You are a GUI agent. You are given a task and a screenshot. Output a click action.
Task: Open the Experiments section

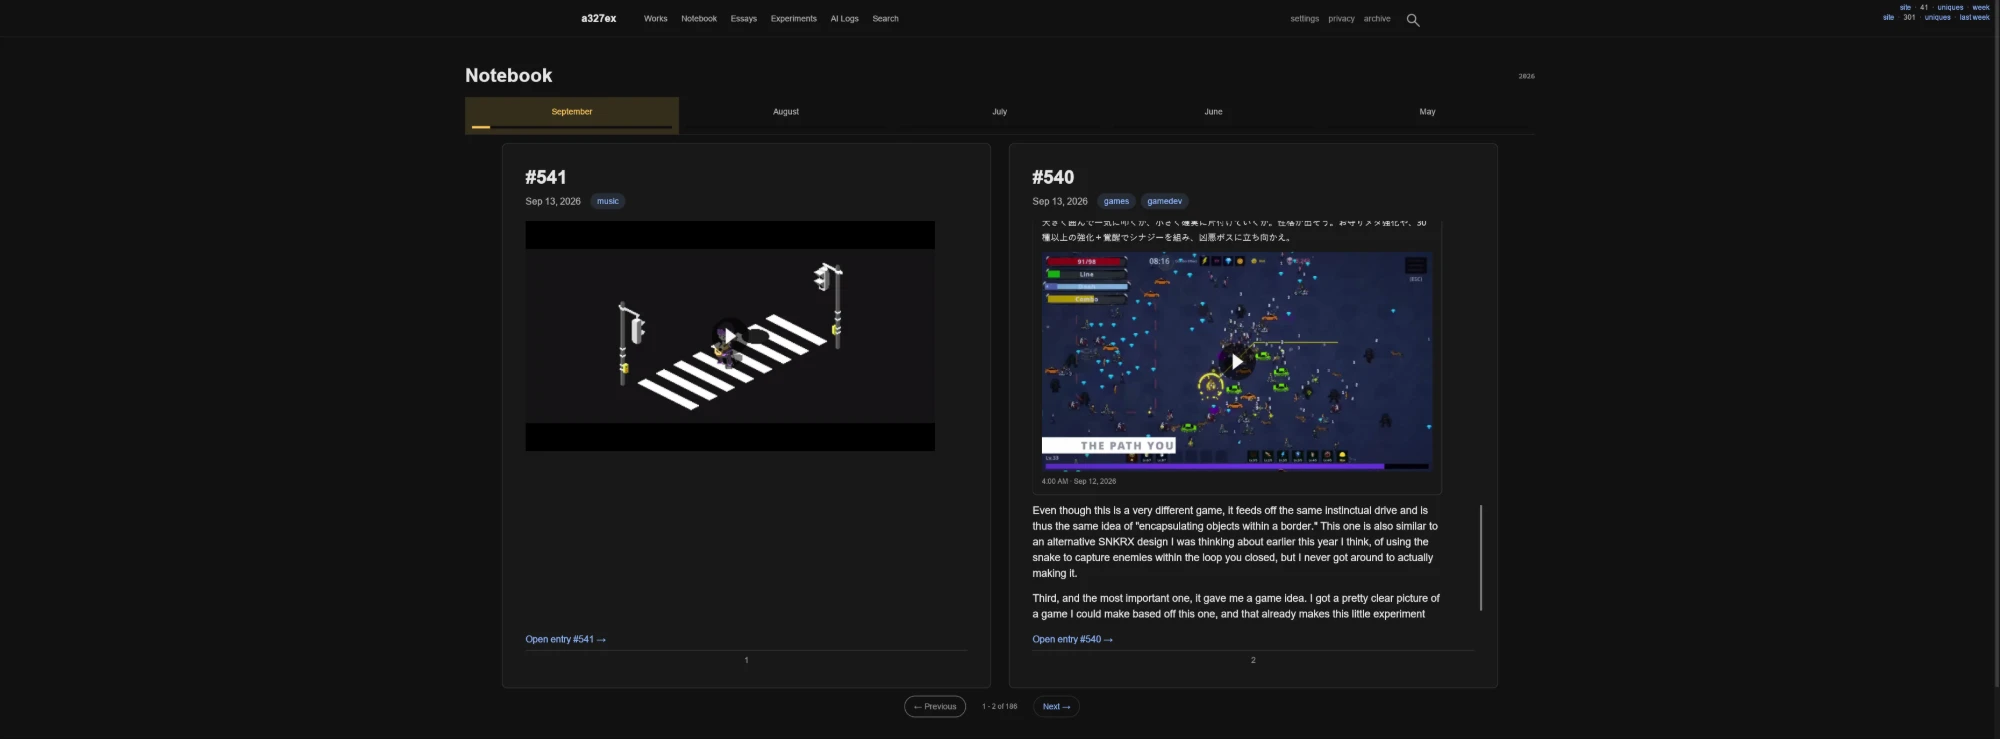(x=793, y=18)
